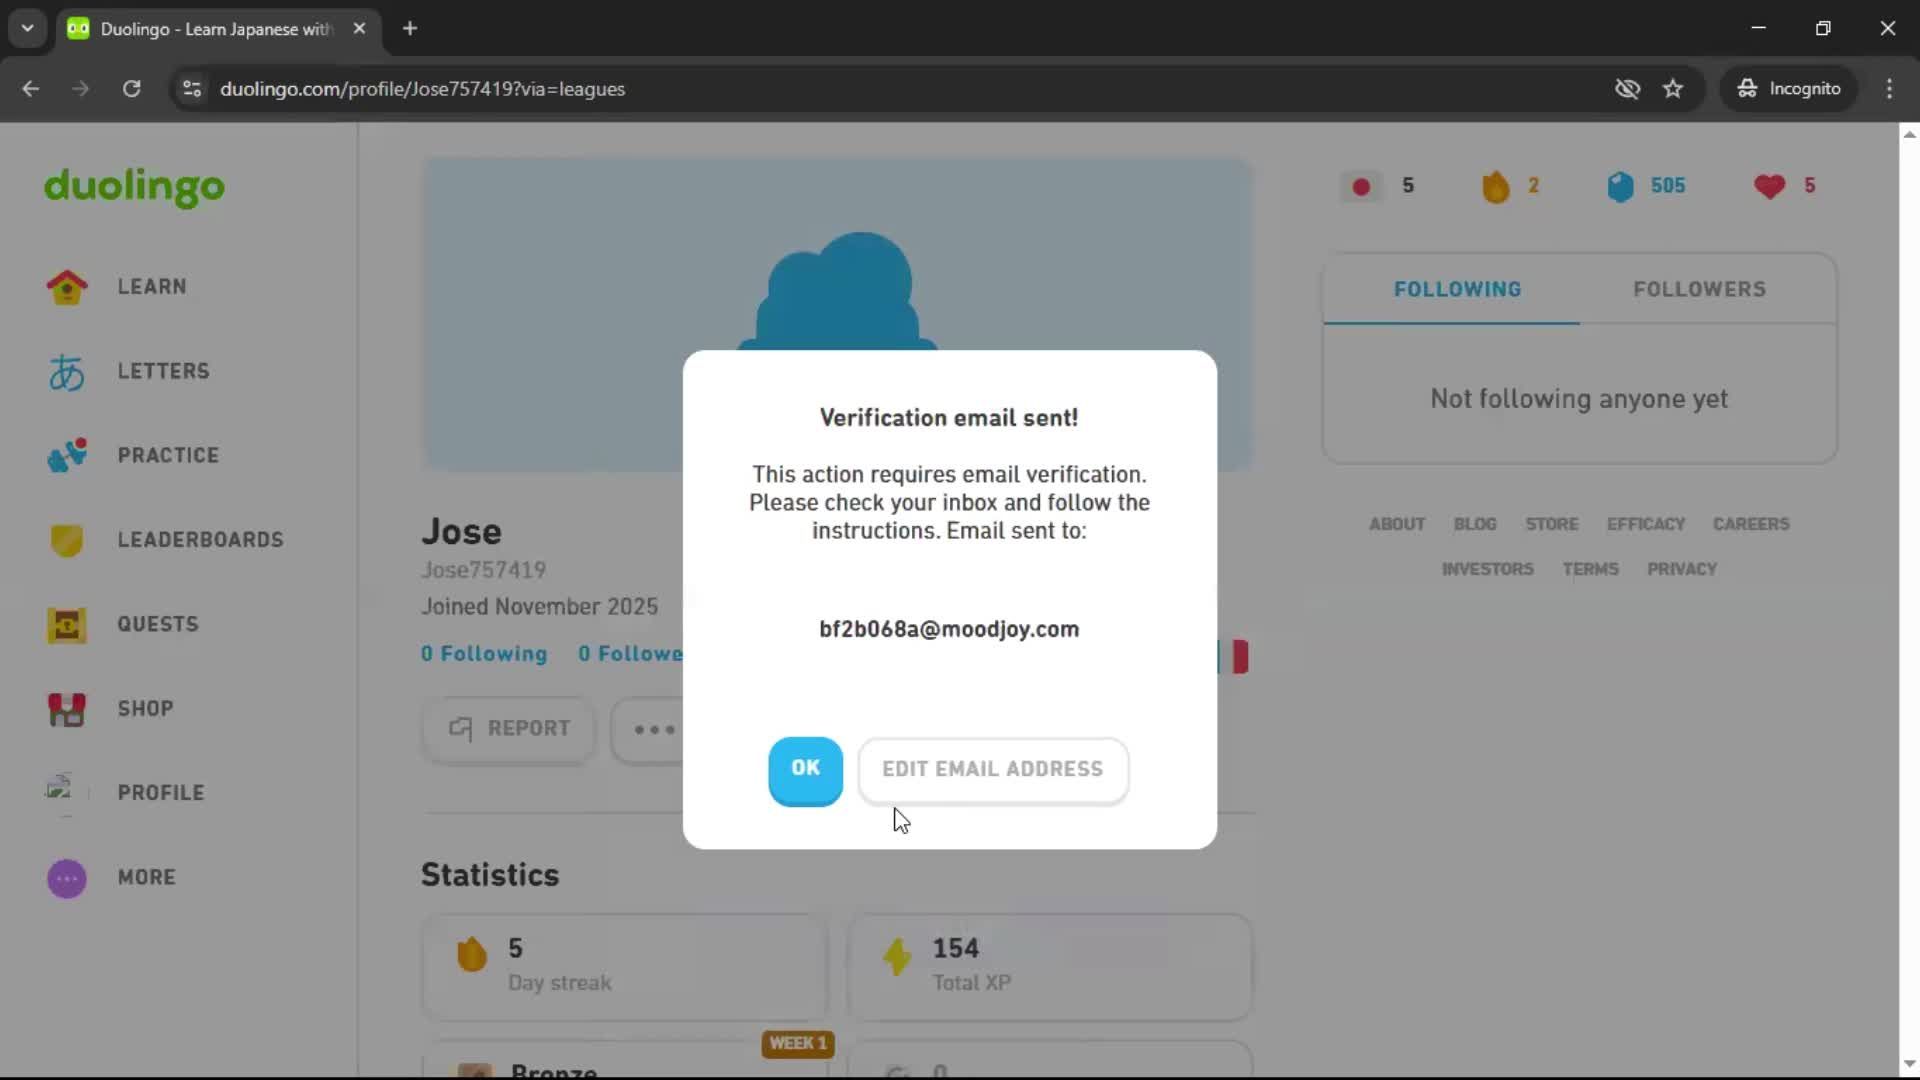Select the Letters sidebar icon

[x=66, y=371]
